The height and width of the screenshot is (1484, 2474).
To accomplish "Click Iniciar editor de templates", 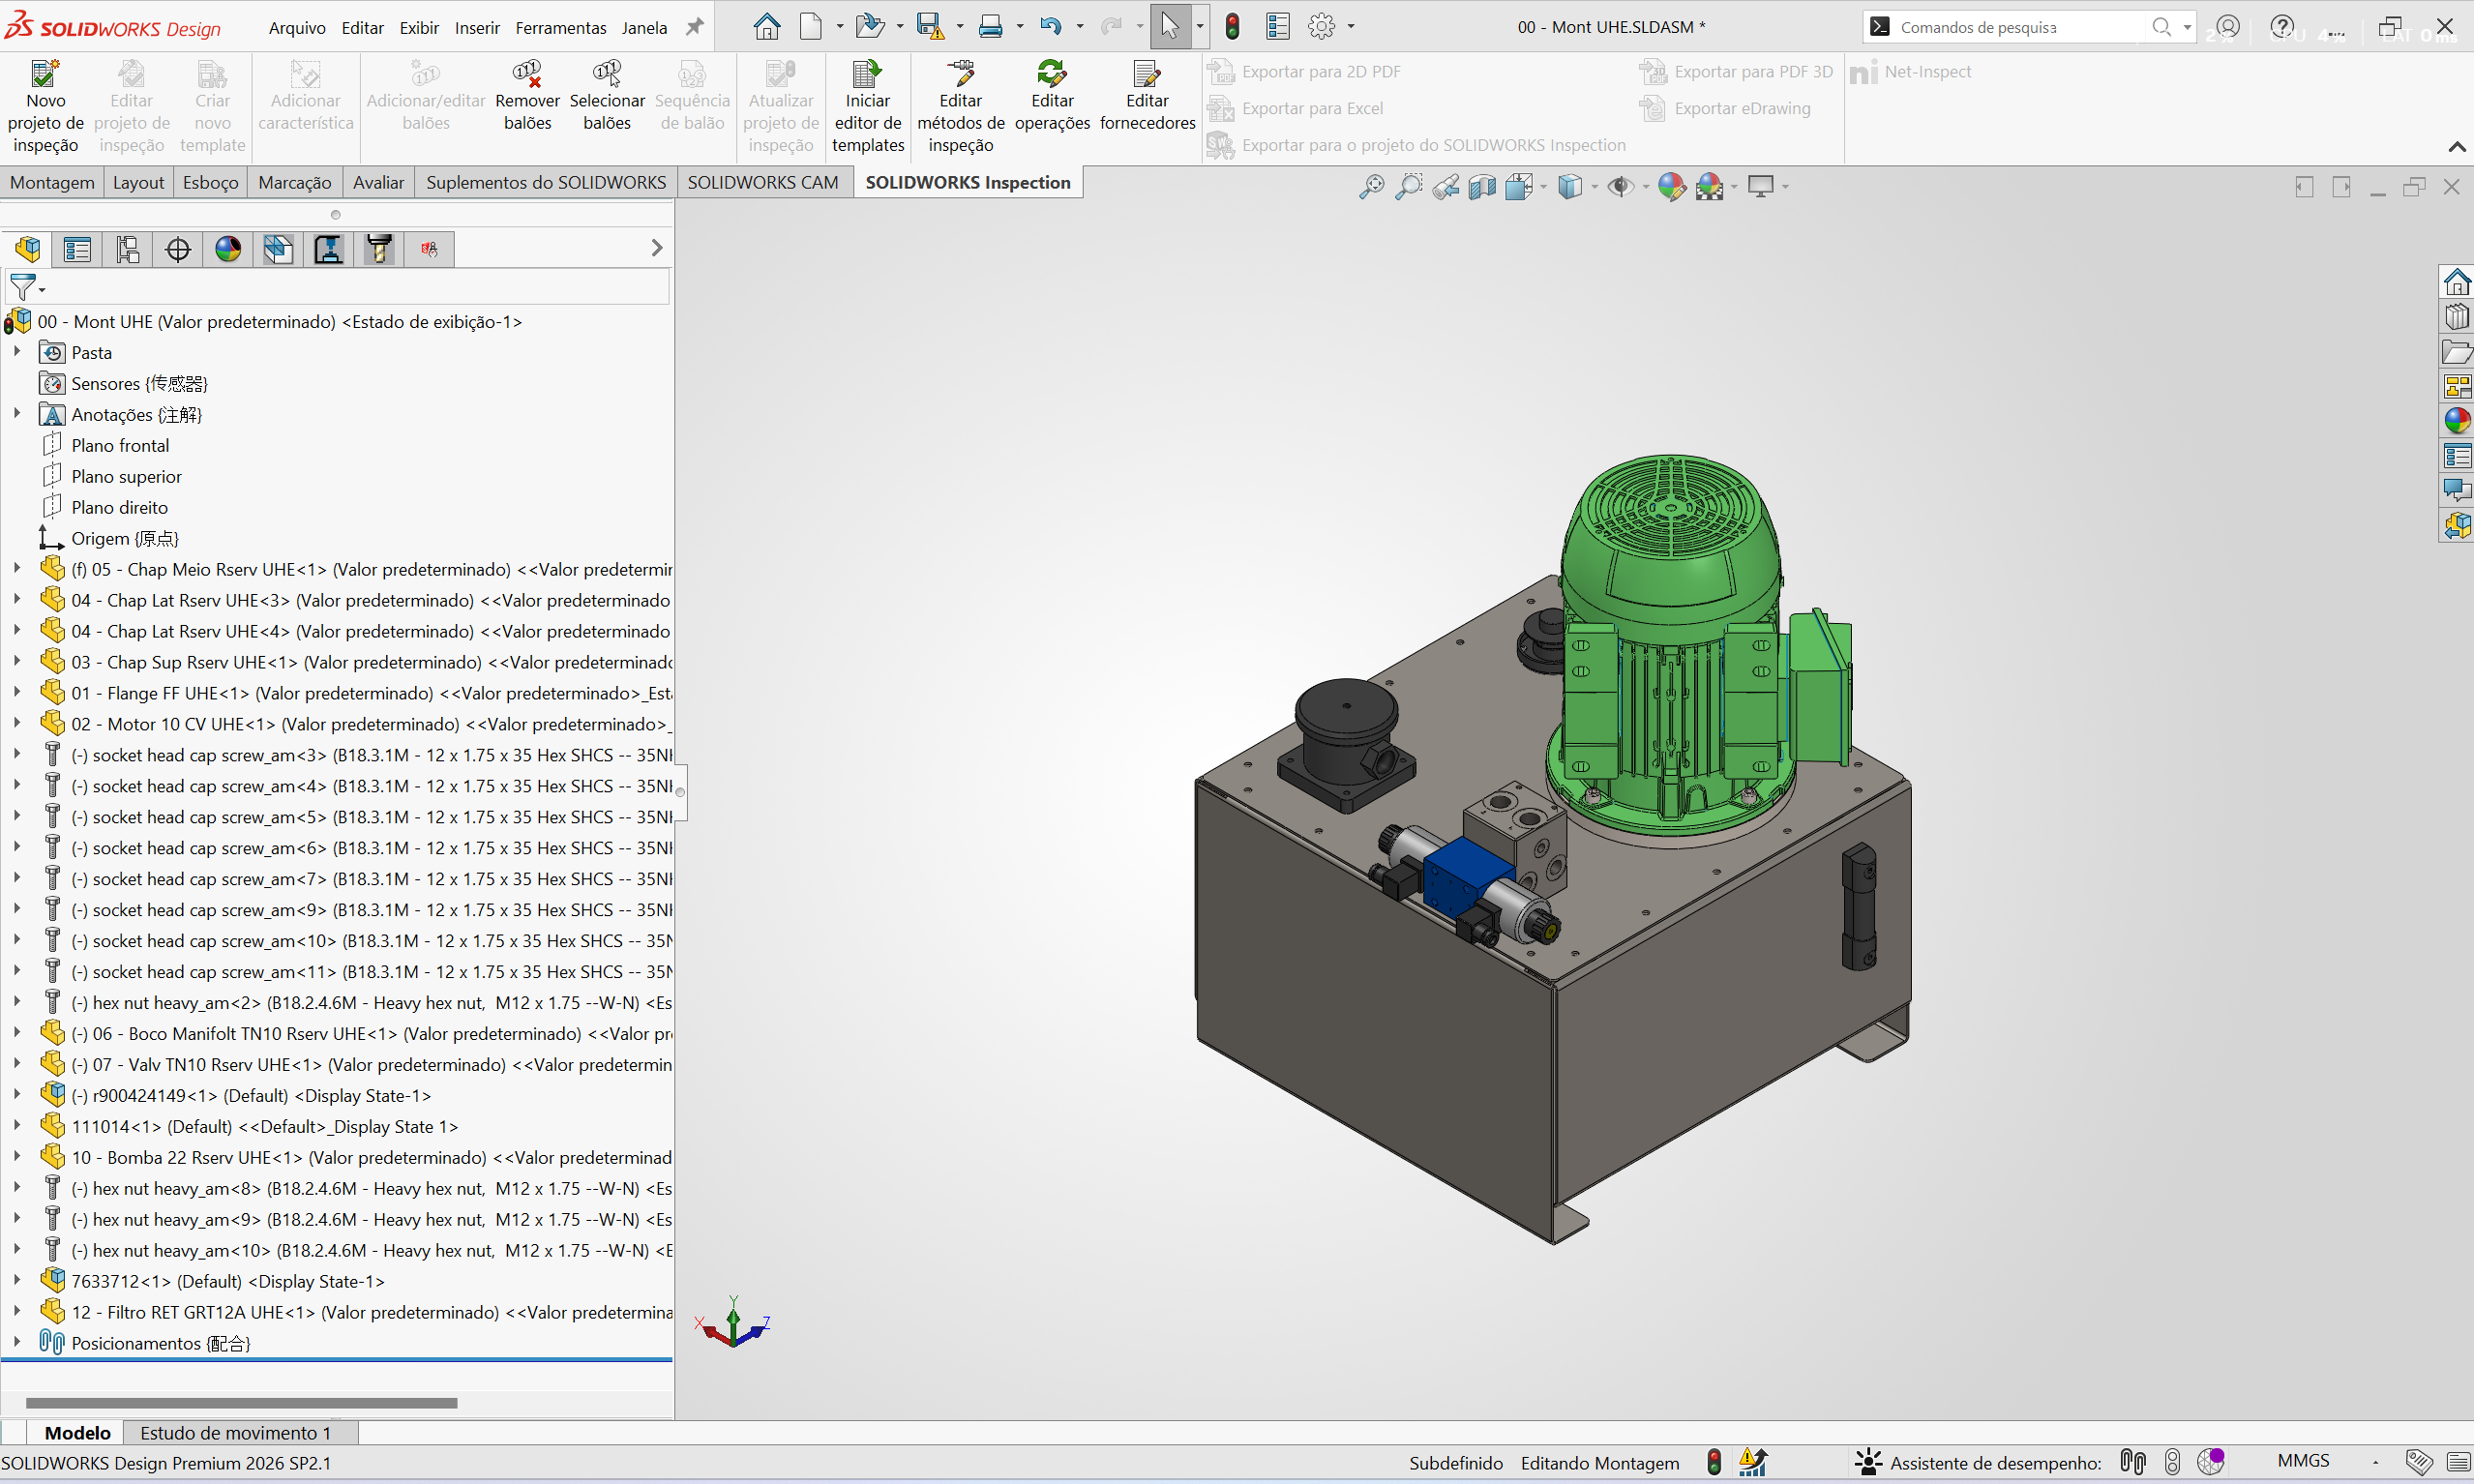I will (x=867, y=107).
